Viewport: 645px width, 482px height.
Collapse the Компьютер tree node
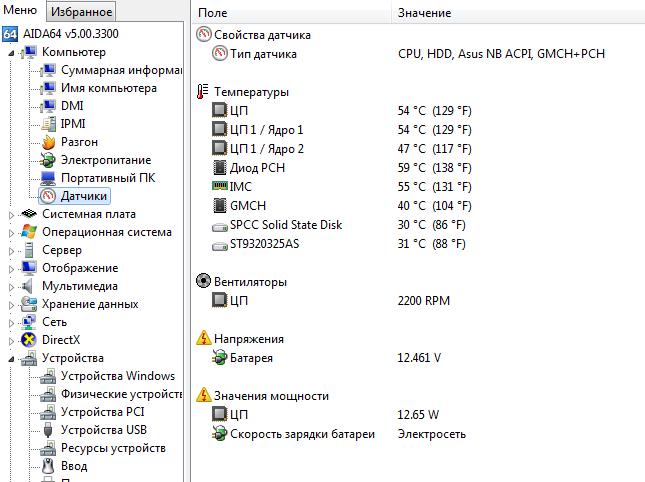click(11, 52)
